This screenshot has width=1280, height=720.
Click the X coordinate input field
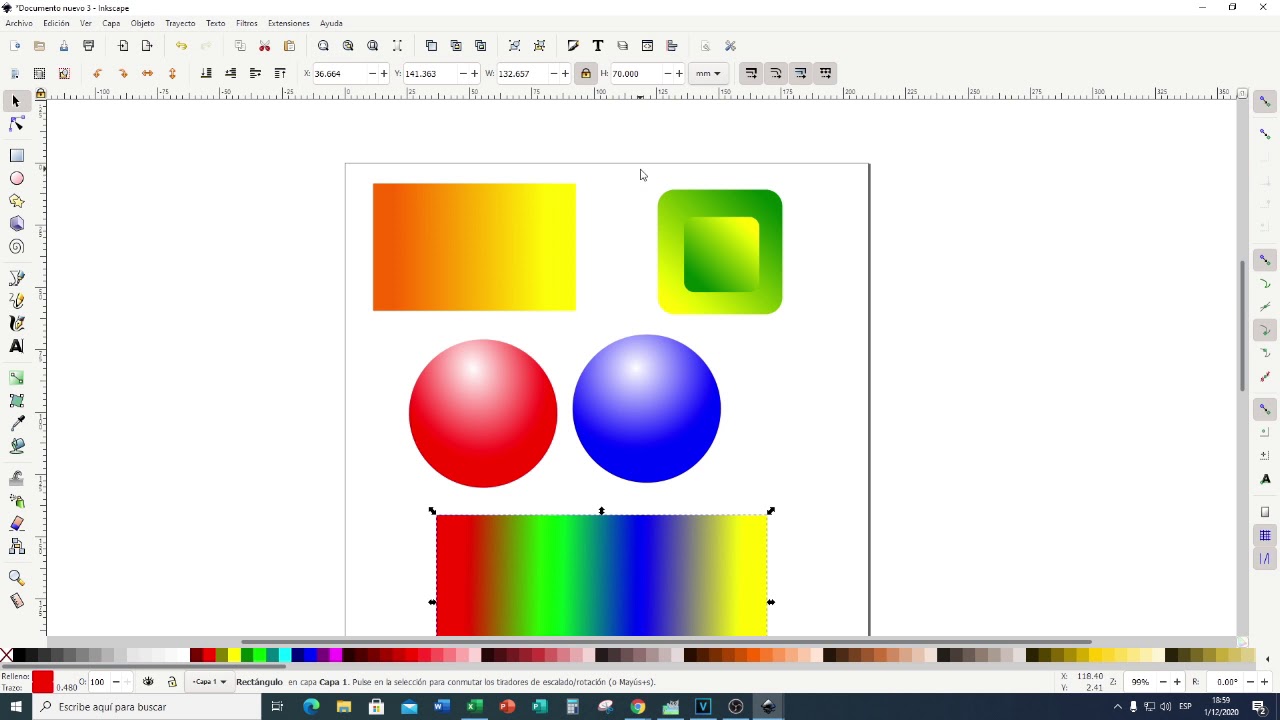(339, 73)
